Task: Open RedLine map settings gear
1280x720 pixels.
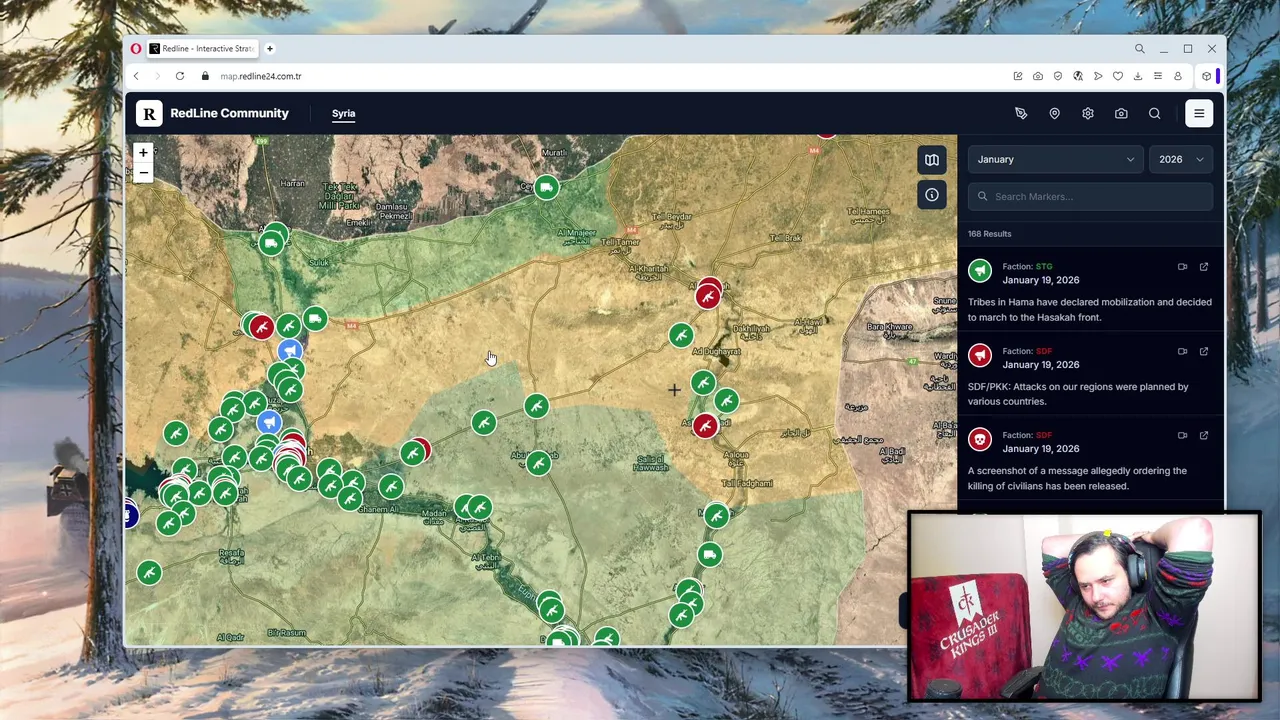Action: click(x=1088, y=114)
